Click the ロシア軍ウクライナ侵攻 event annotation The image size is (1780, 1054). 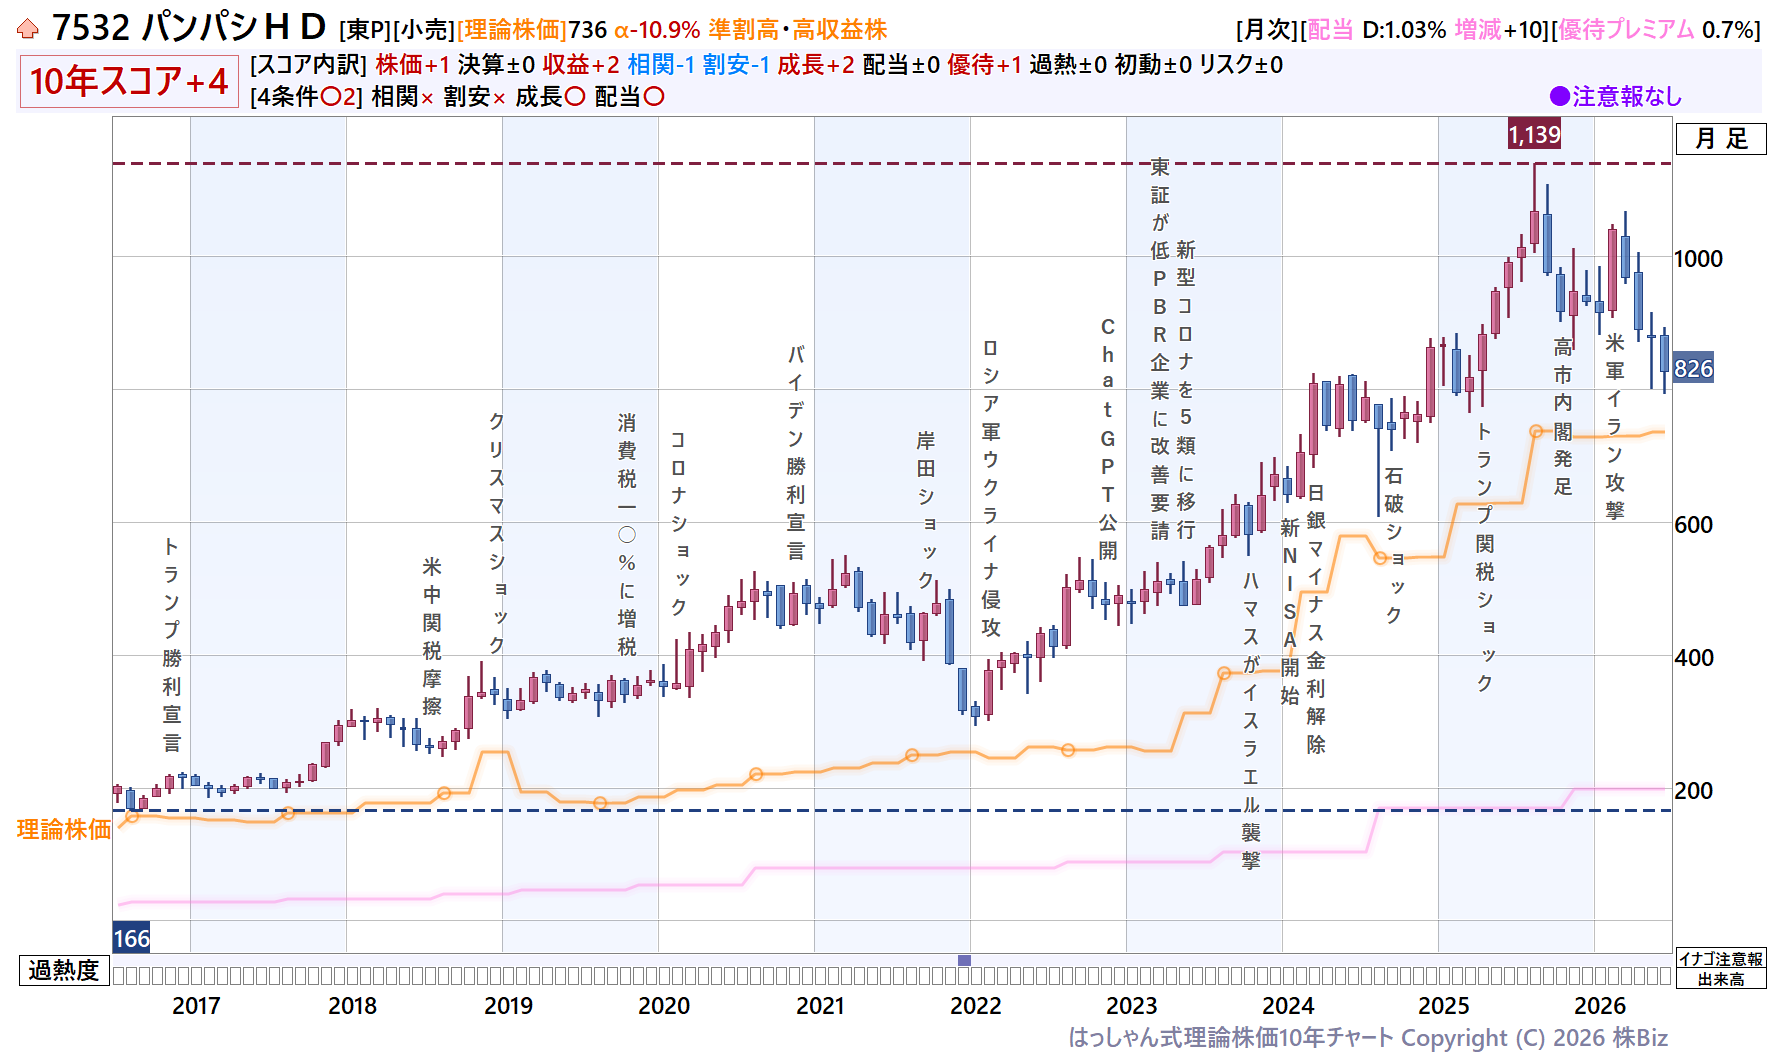click(x=991, y=488)
